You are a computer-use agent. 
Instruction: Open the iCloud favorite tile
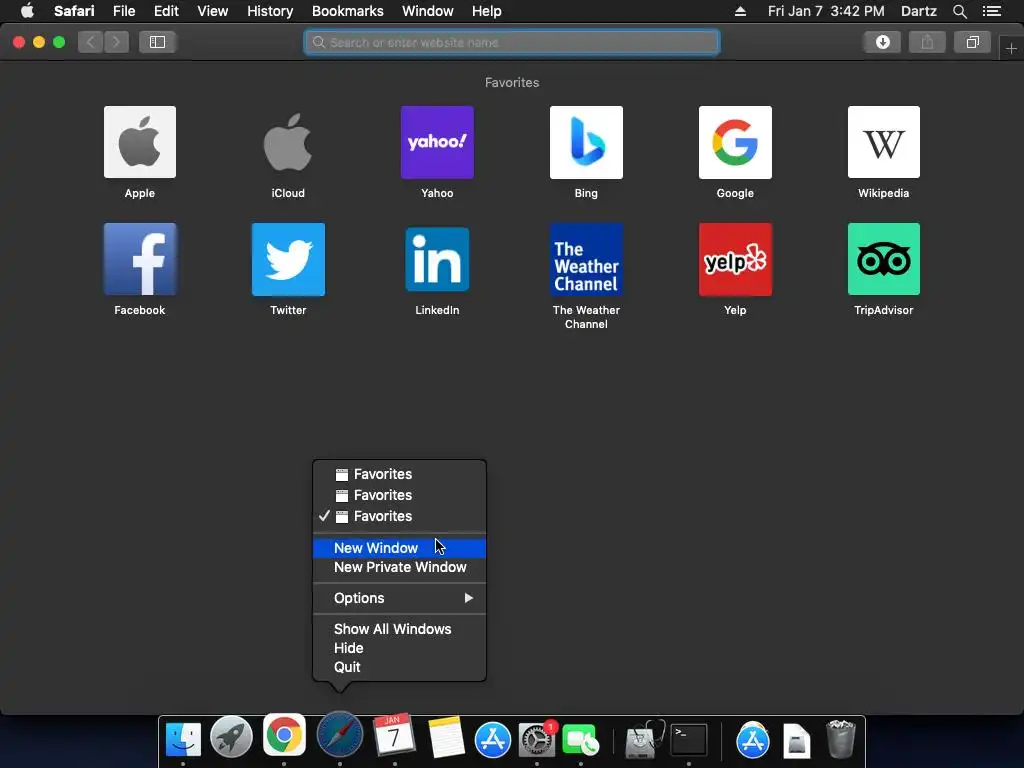click(x=288, y=142)
